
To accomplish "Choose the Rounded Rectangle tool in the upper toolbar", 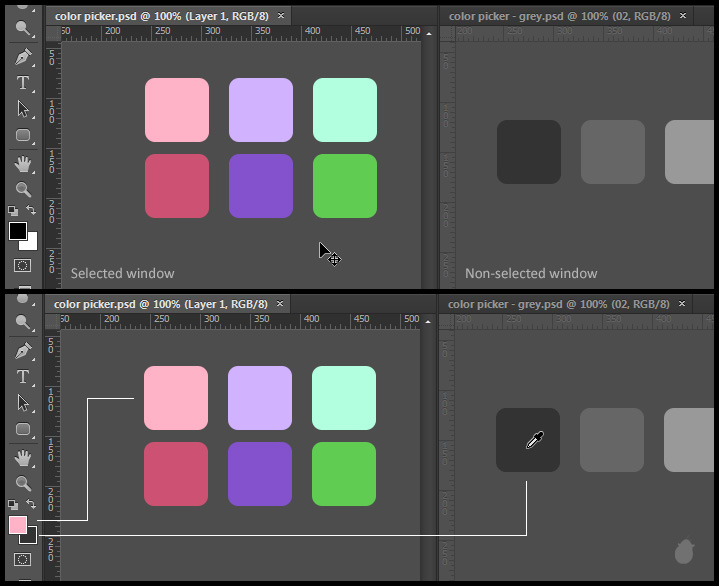I will tap(22, 135).
